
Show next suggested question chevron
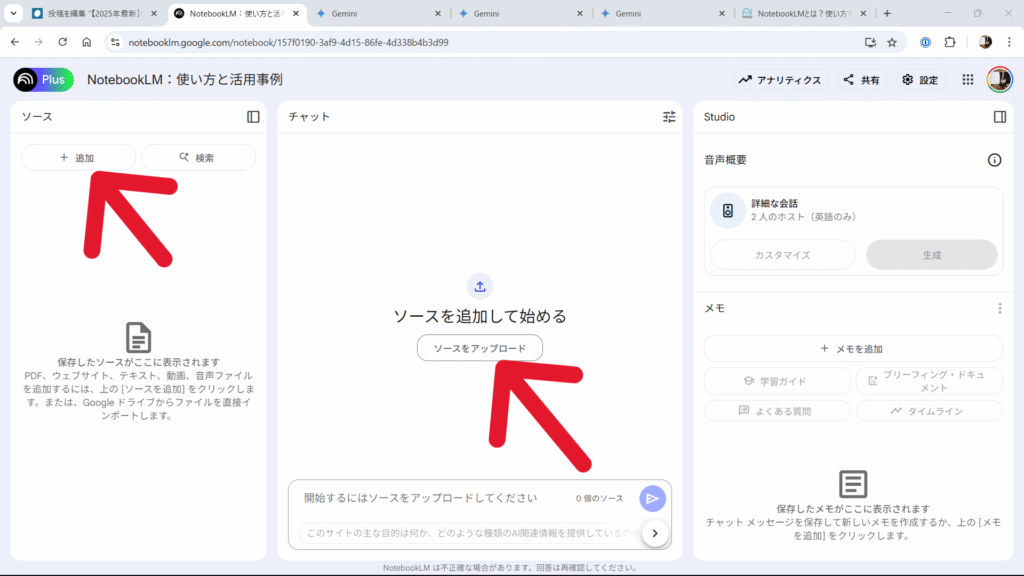click(654, 534)
